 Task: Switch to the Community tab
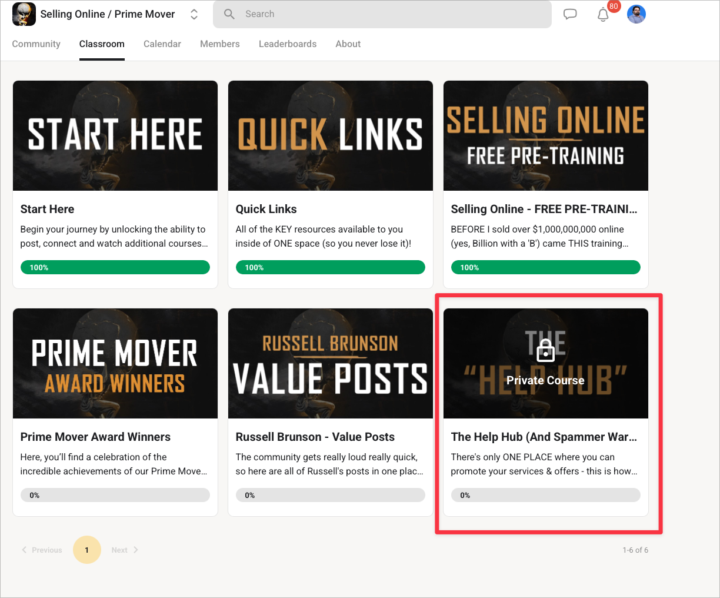click(36, 44)
